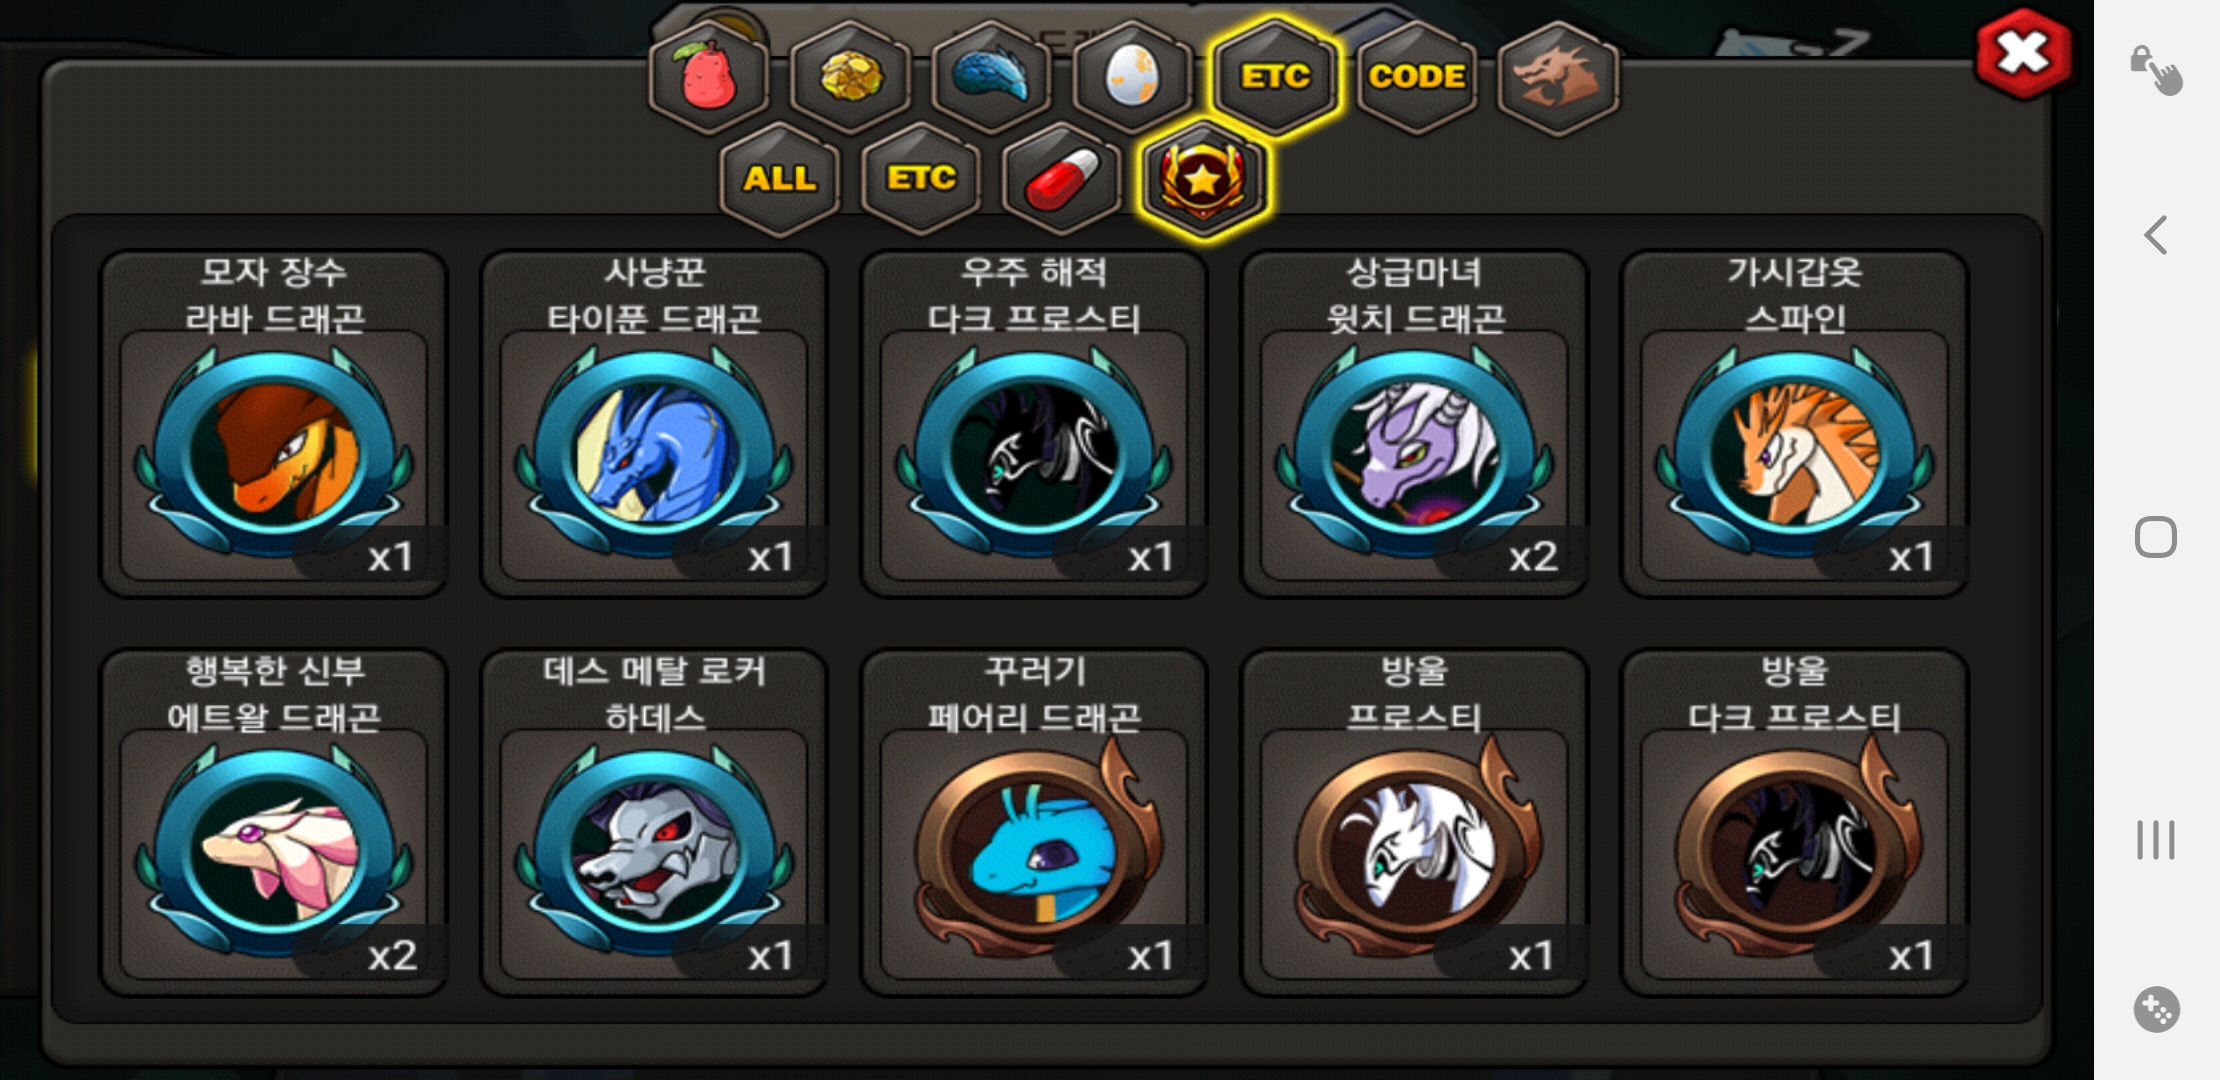Viewport: 2220px width, 1080px height.
Task: Select the star badge emblem filter
Action: tap(1204, 179)
